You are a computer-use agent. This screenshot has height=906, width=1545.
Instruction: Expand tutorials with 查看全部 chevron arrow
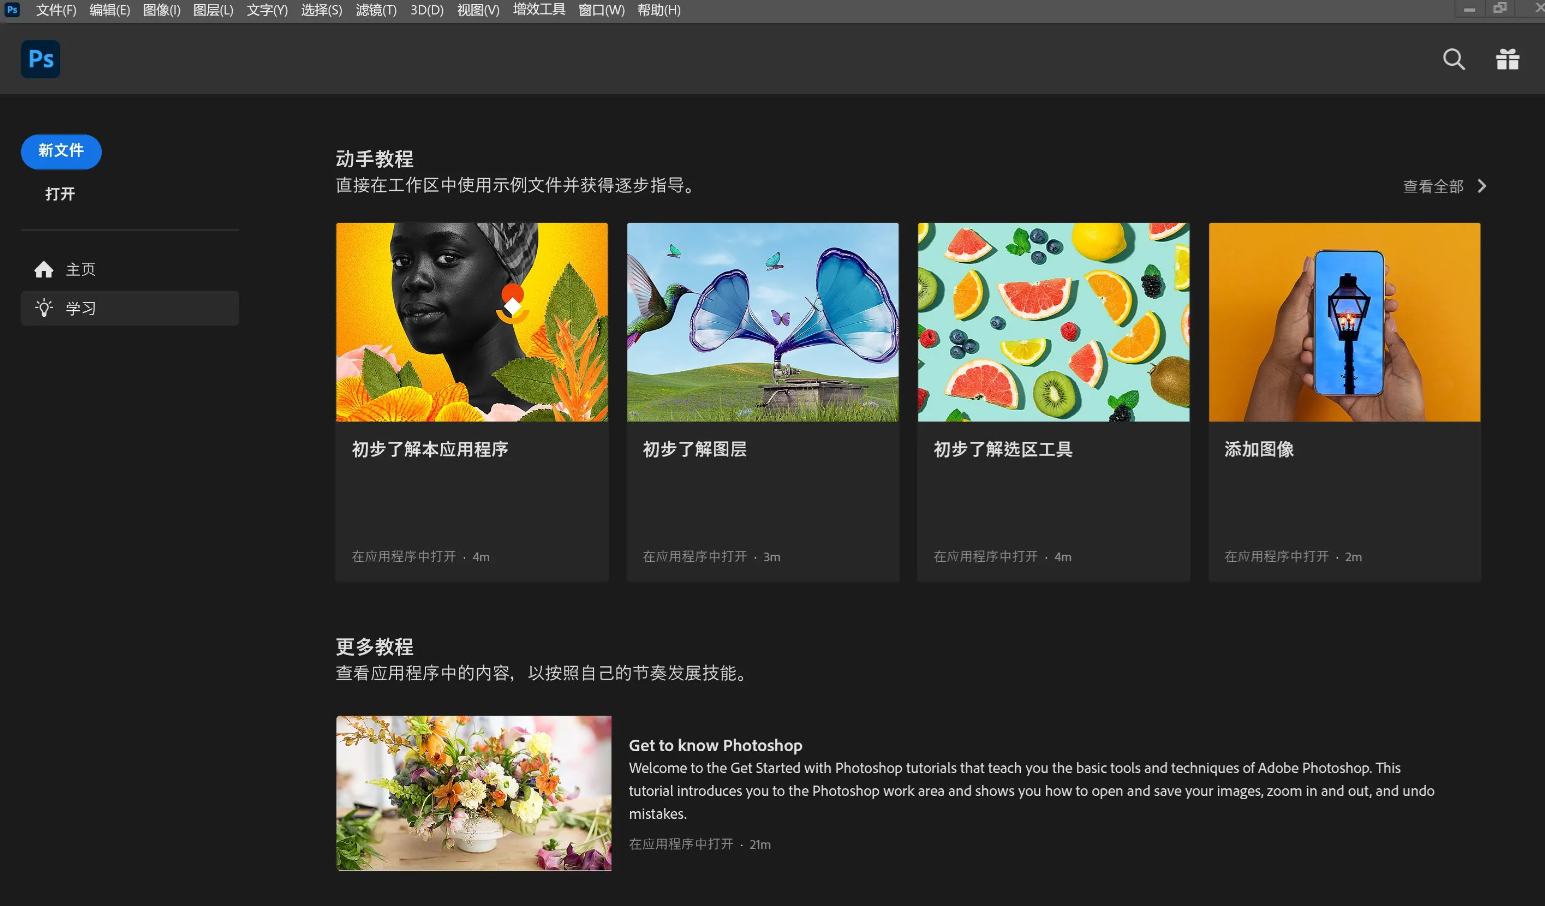pyautogui.click(x=1482, y=186)
